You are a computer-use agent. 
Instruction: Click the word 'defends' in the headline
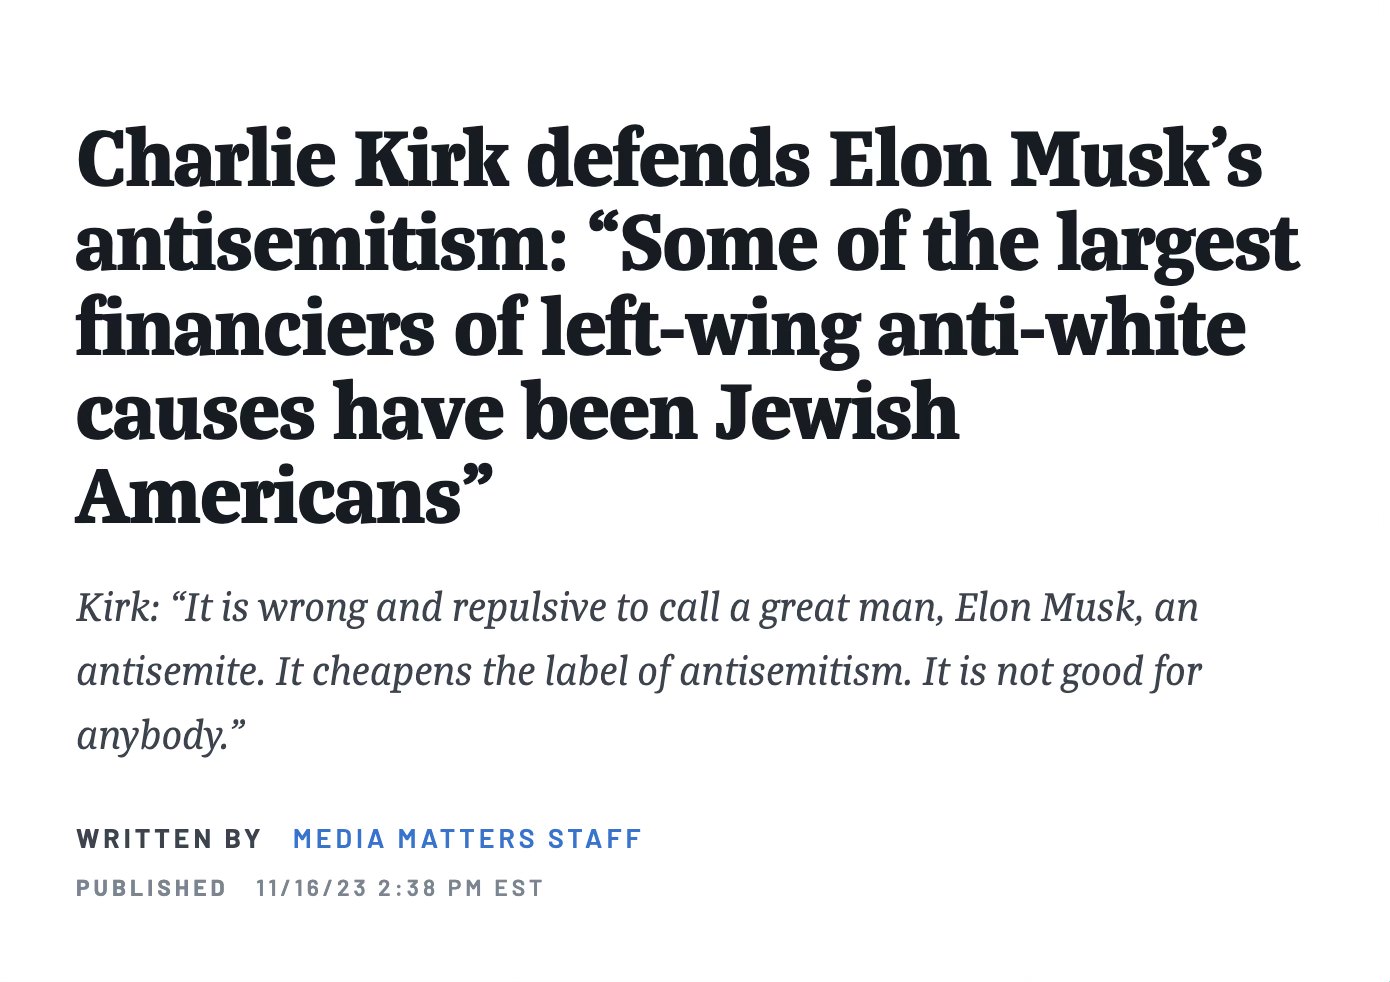[x=669, y=160]
